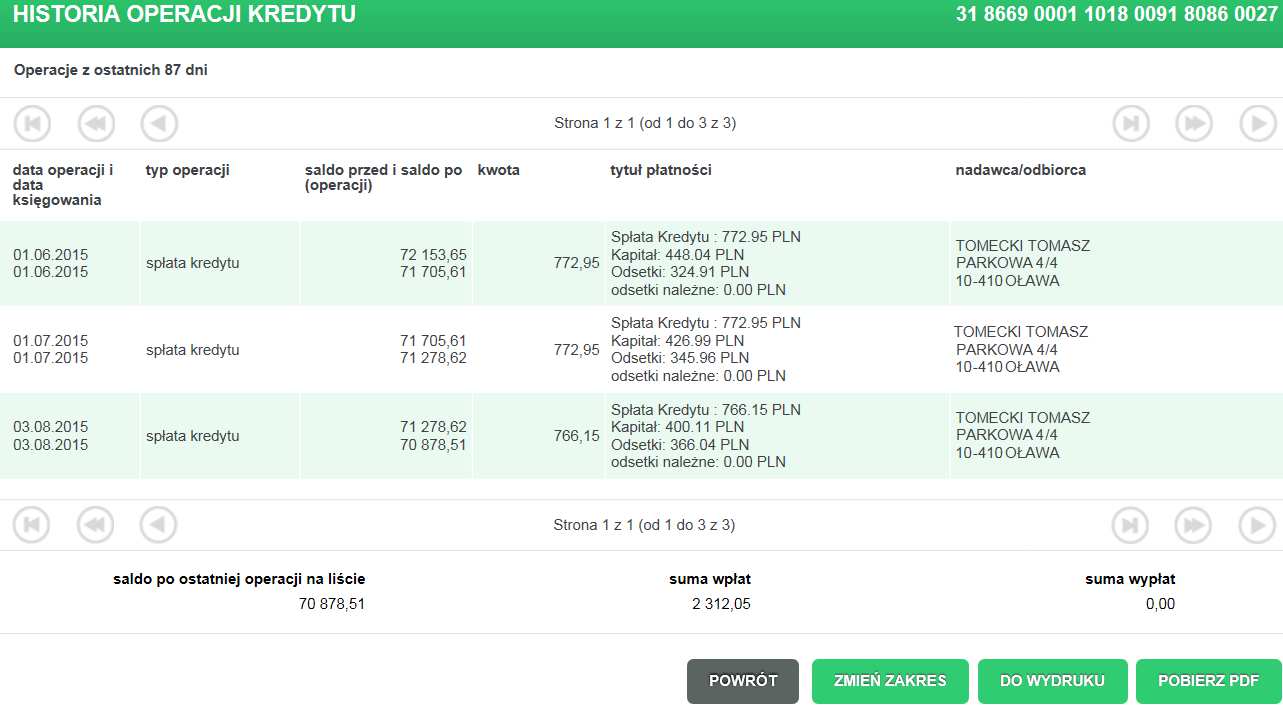Click 'suma wypłat' value 0,00

click(x=1160, y=604)
